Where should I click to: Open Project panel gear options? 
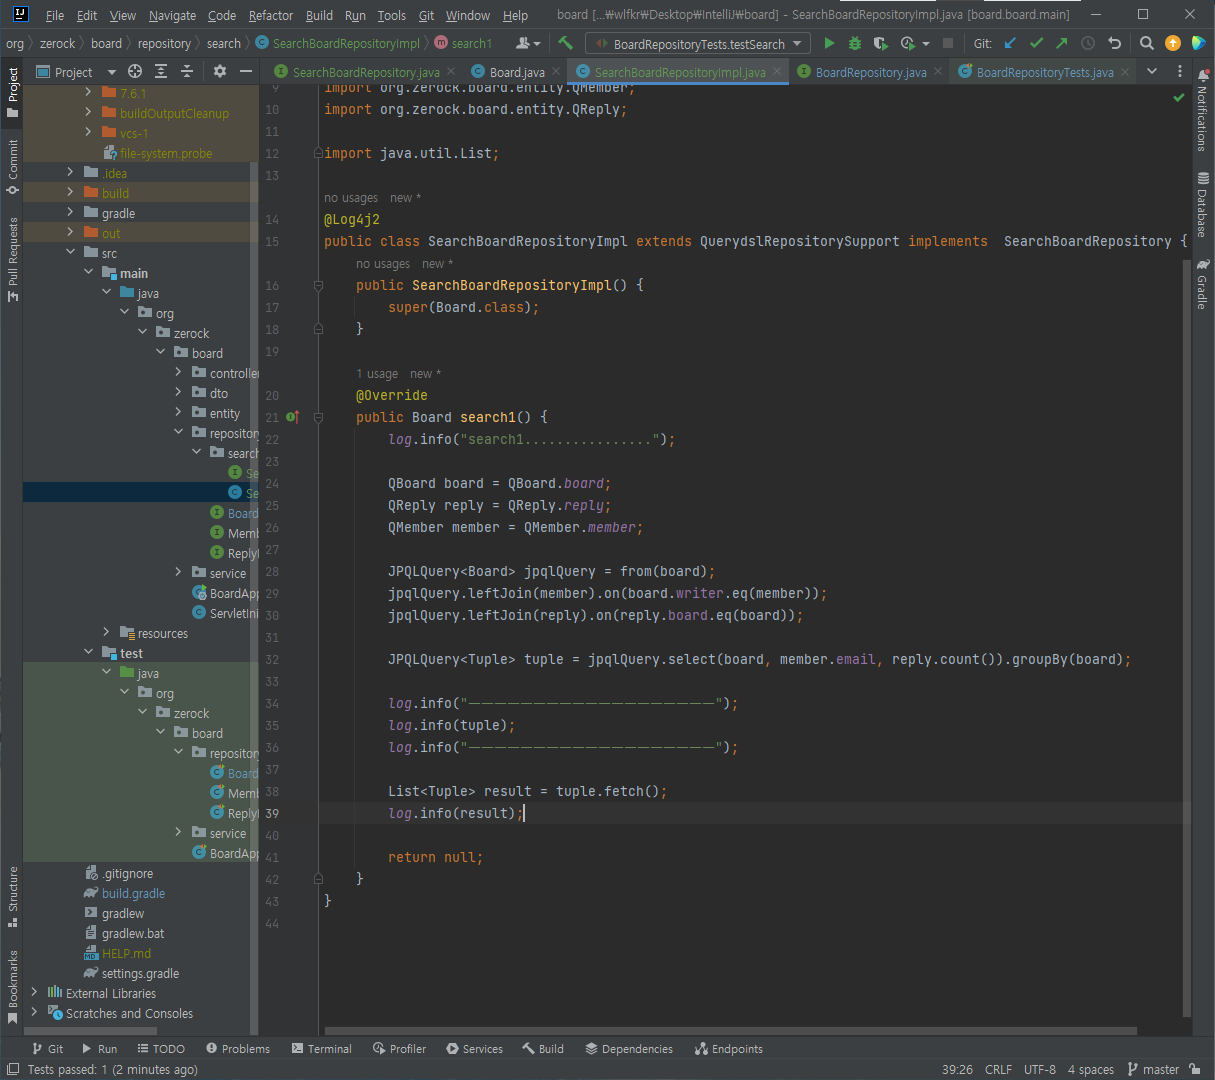coord(220,71)
